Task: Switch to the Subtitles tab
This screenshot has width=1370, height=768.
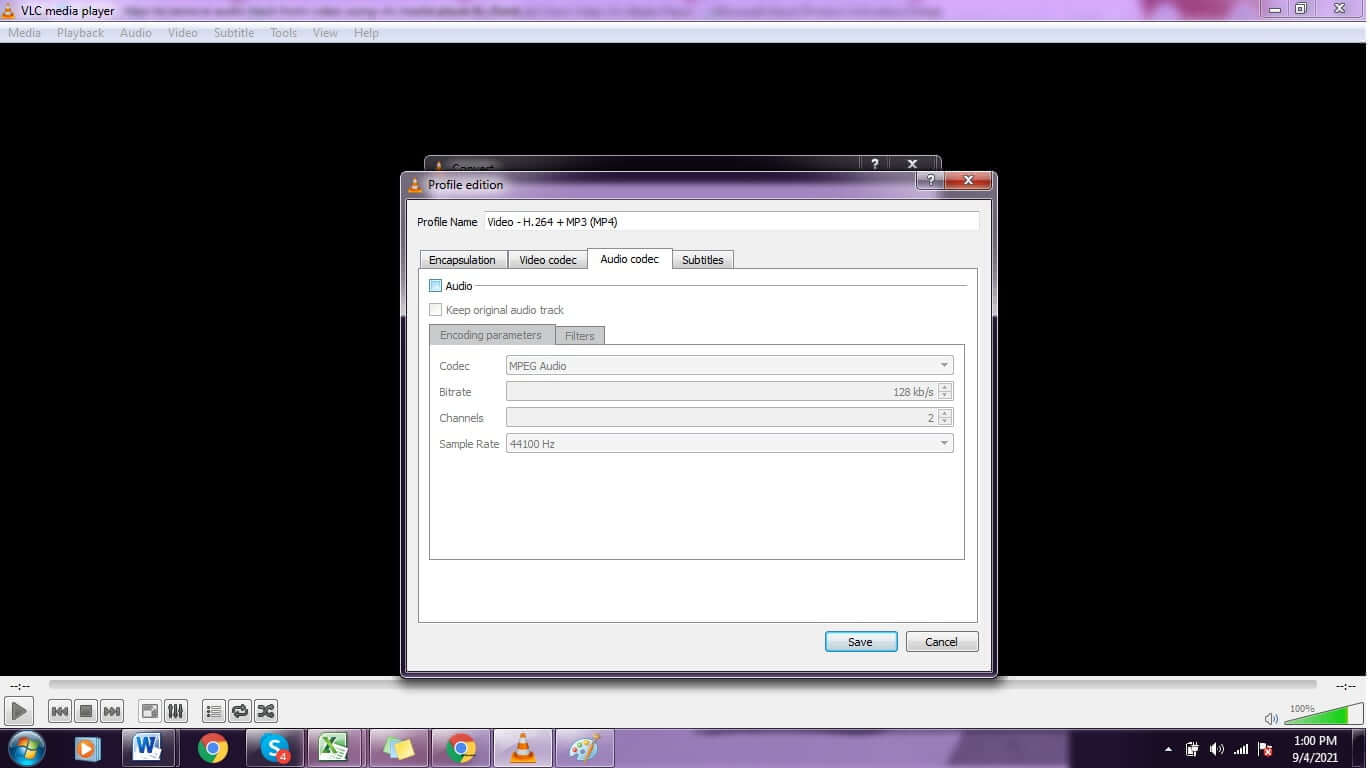Action: [x=703, y=260]
